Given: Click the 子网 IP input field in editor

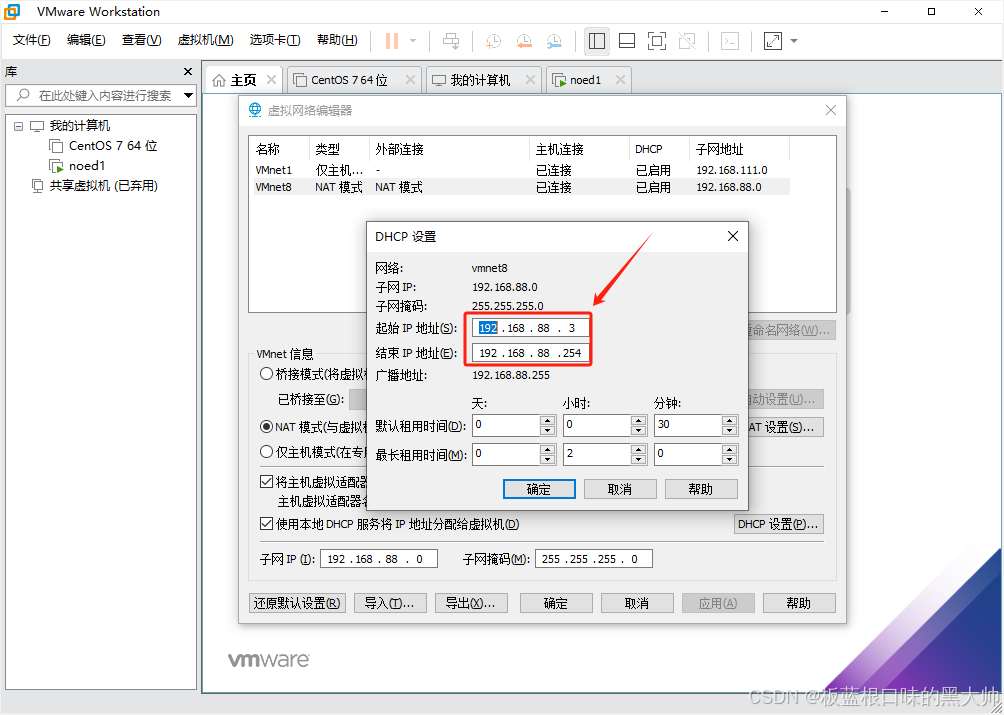Looking at the screenshot, I should [379, 559].
